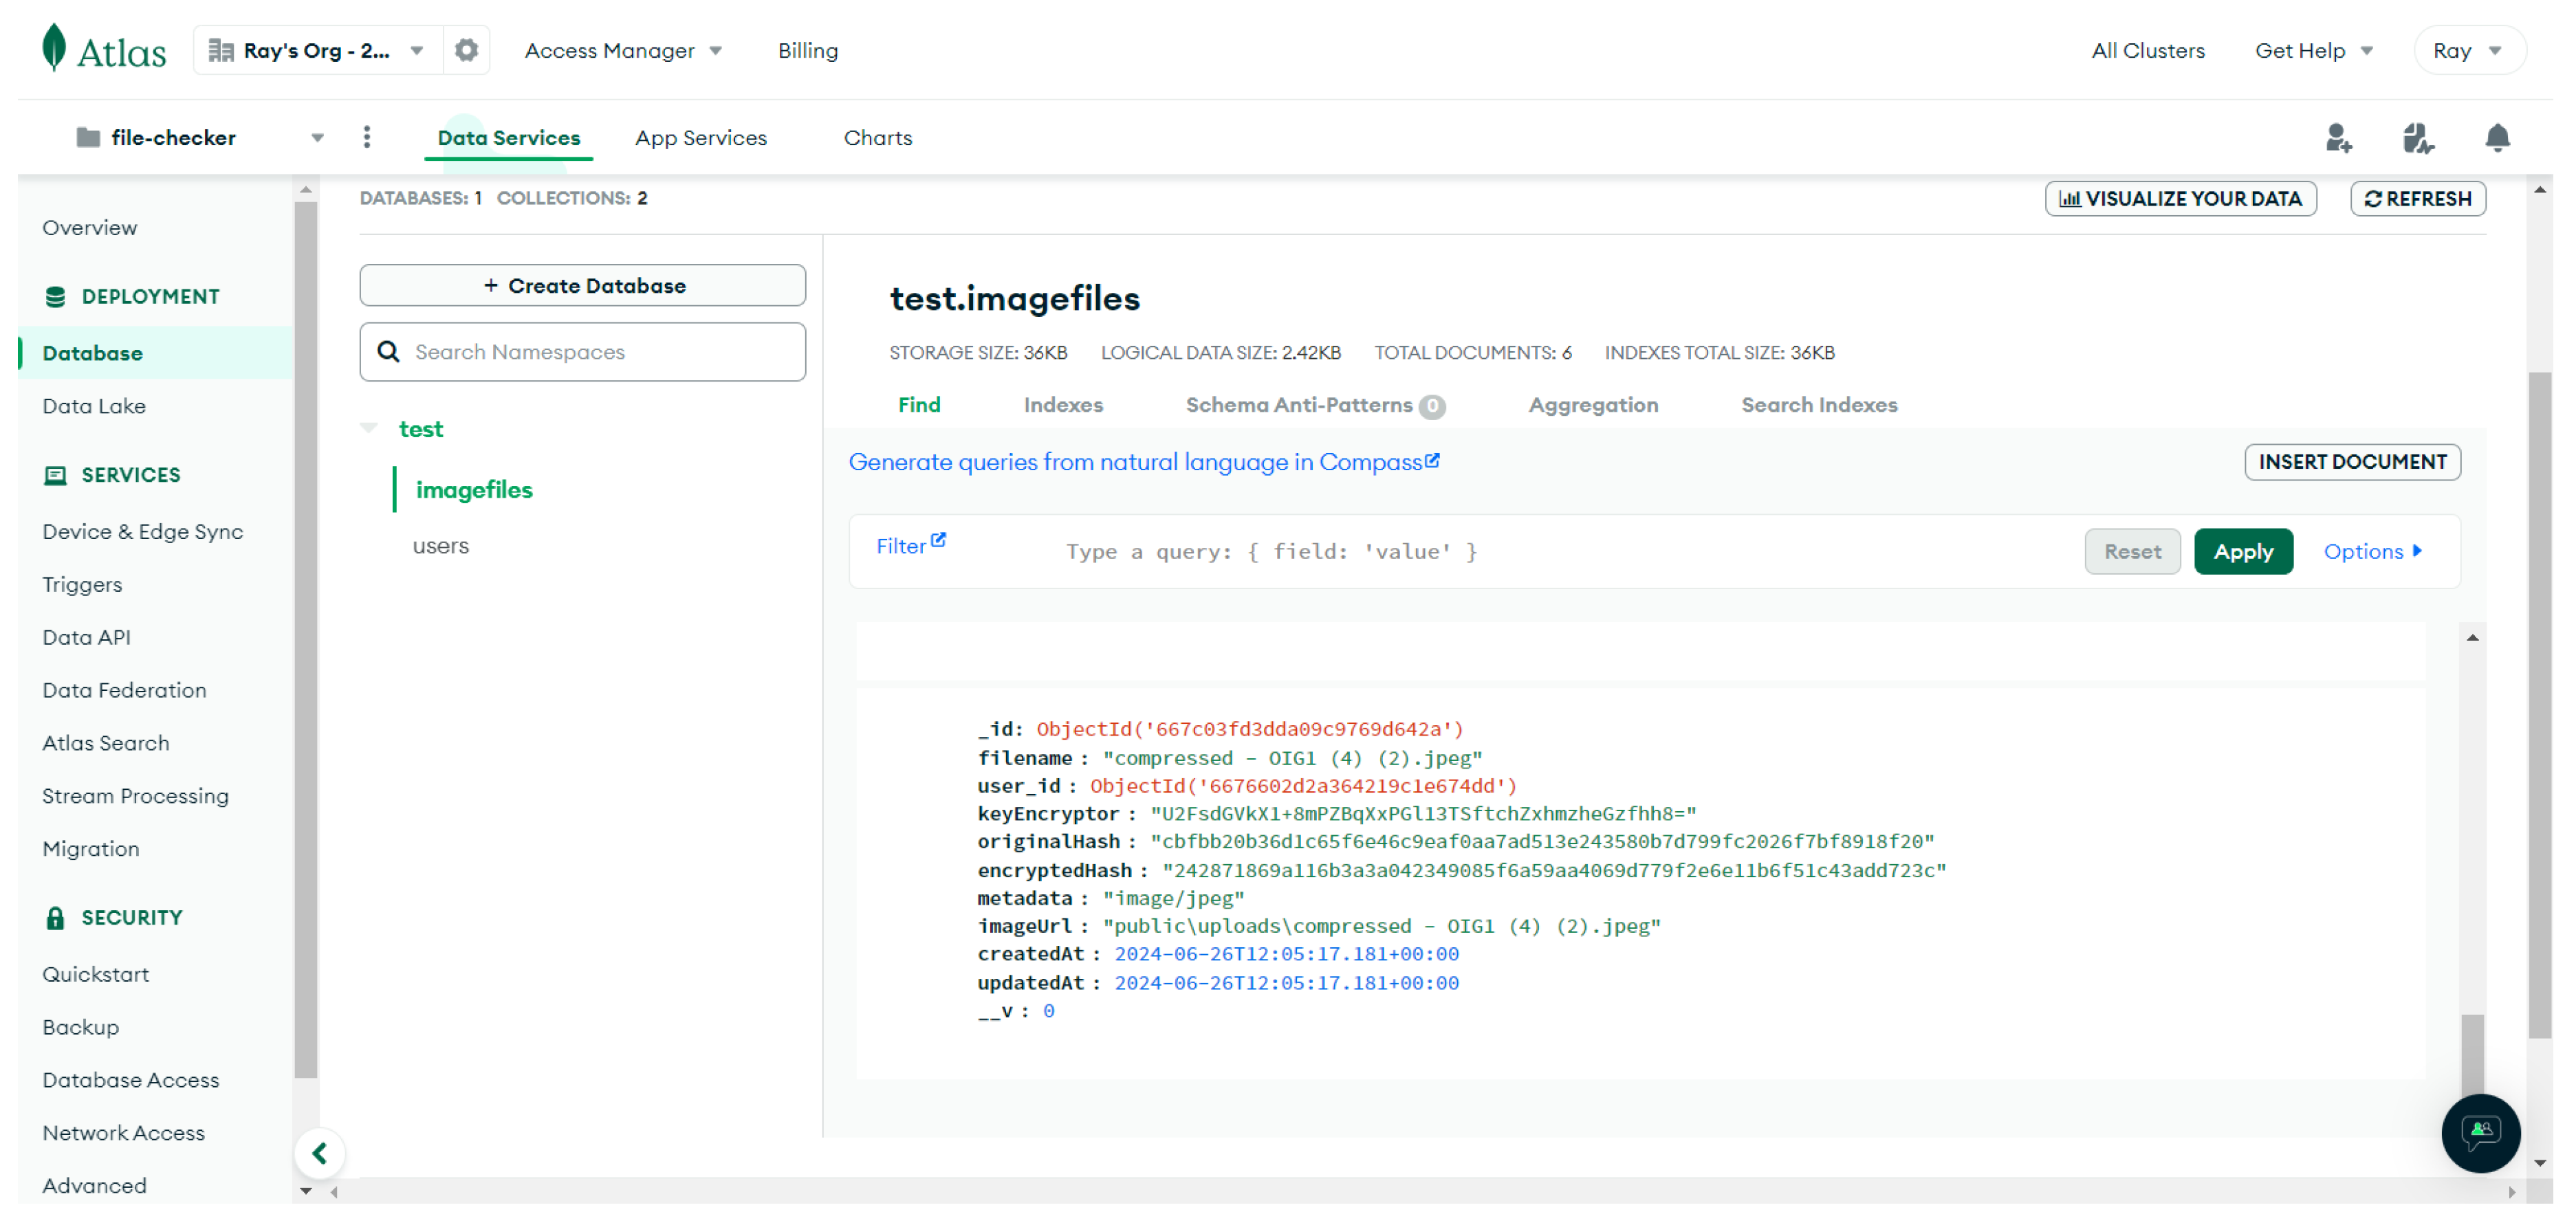Screen dimensions: 2576x1225
Task: Open the file-checker project dropdown
Action: tap(317, 137)
